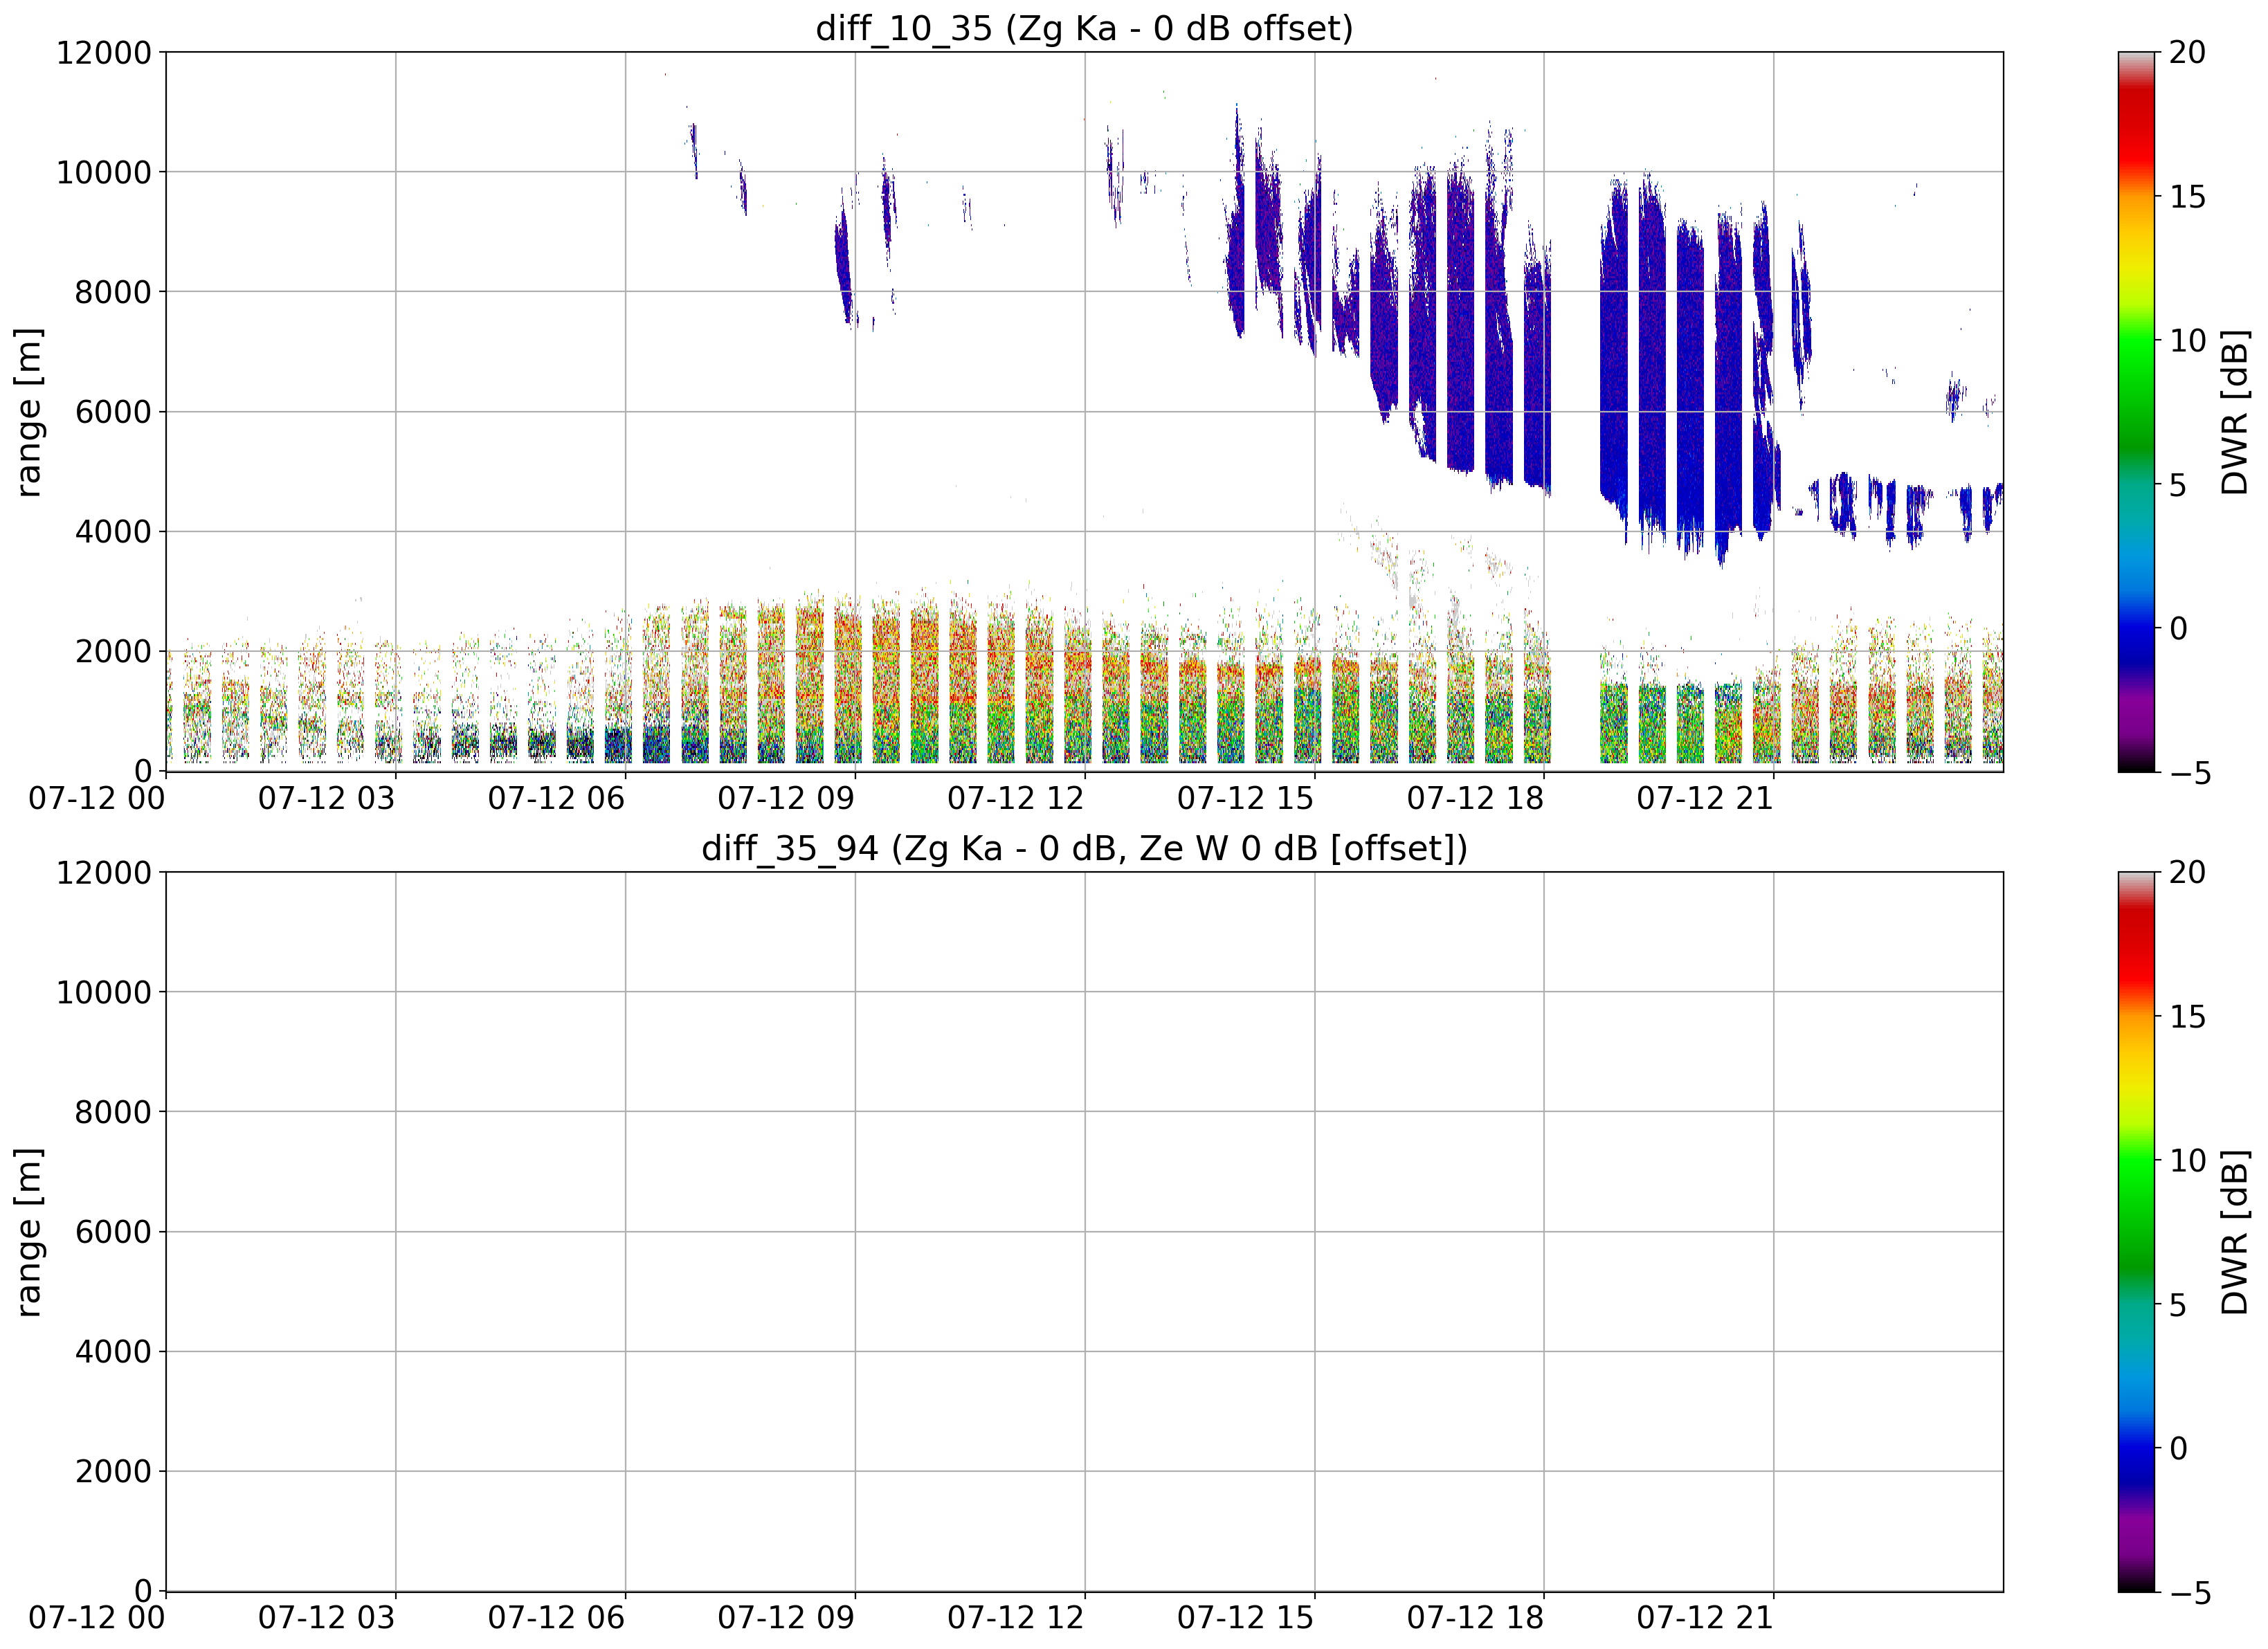The height and width of the screenshot is (1649, 2268).
Task: Click the −5 tick on the bottom colorbar
Action: 2187,1593
